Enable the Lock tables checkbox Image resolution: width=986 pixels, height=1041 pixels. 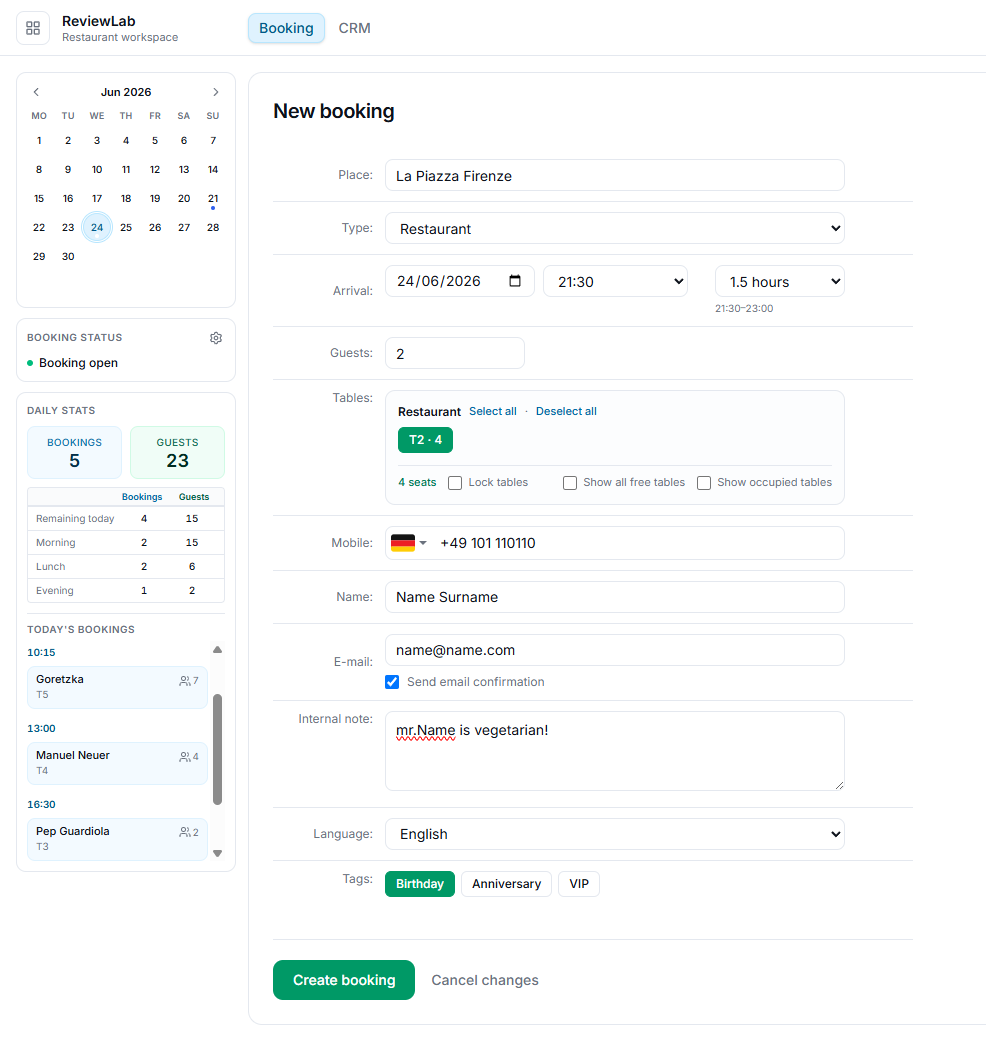coord(455,483)
